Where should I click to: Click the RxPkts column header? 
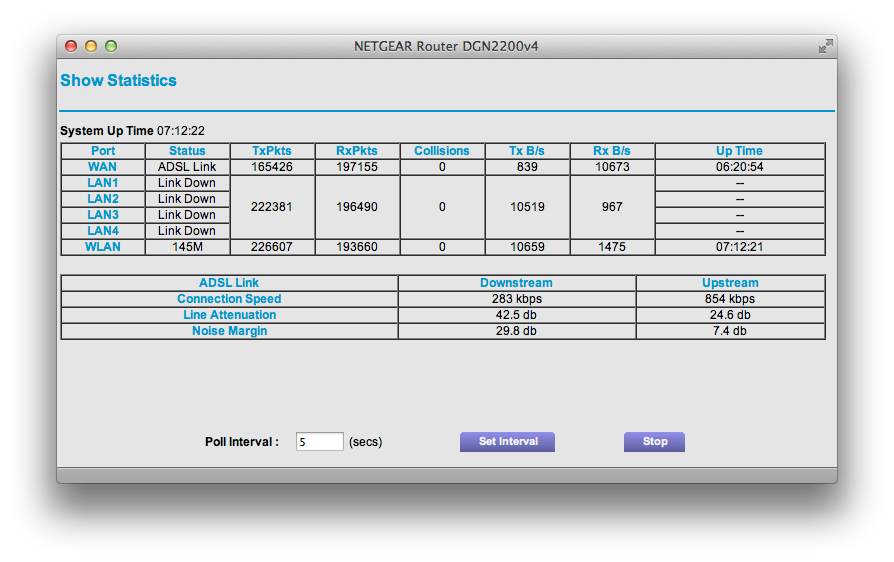click(357, 151)
